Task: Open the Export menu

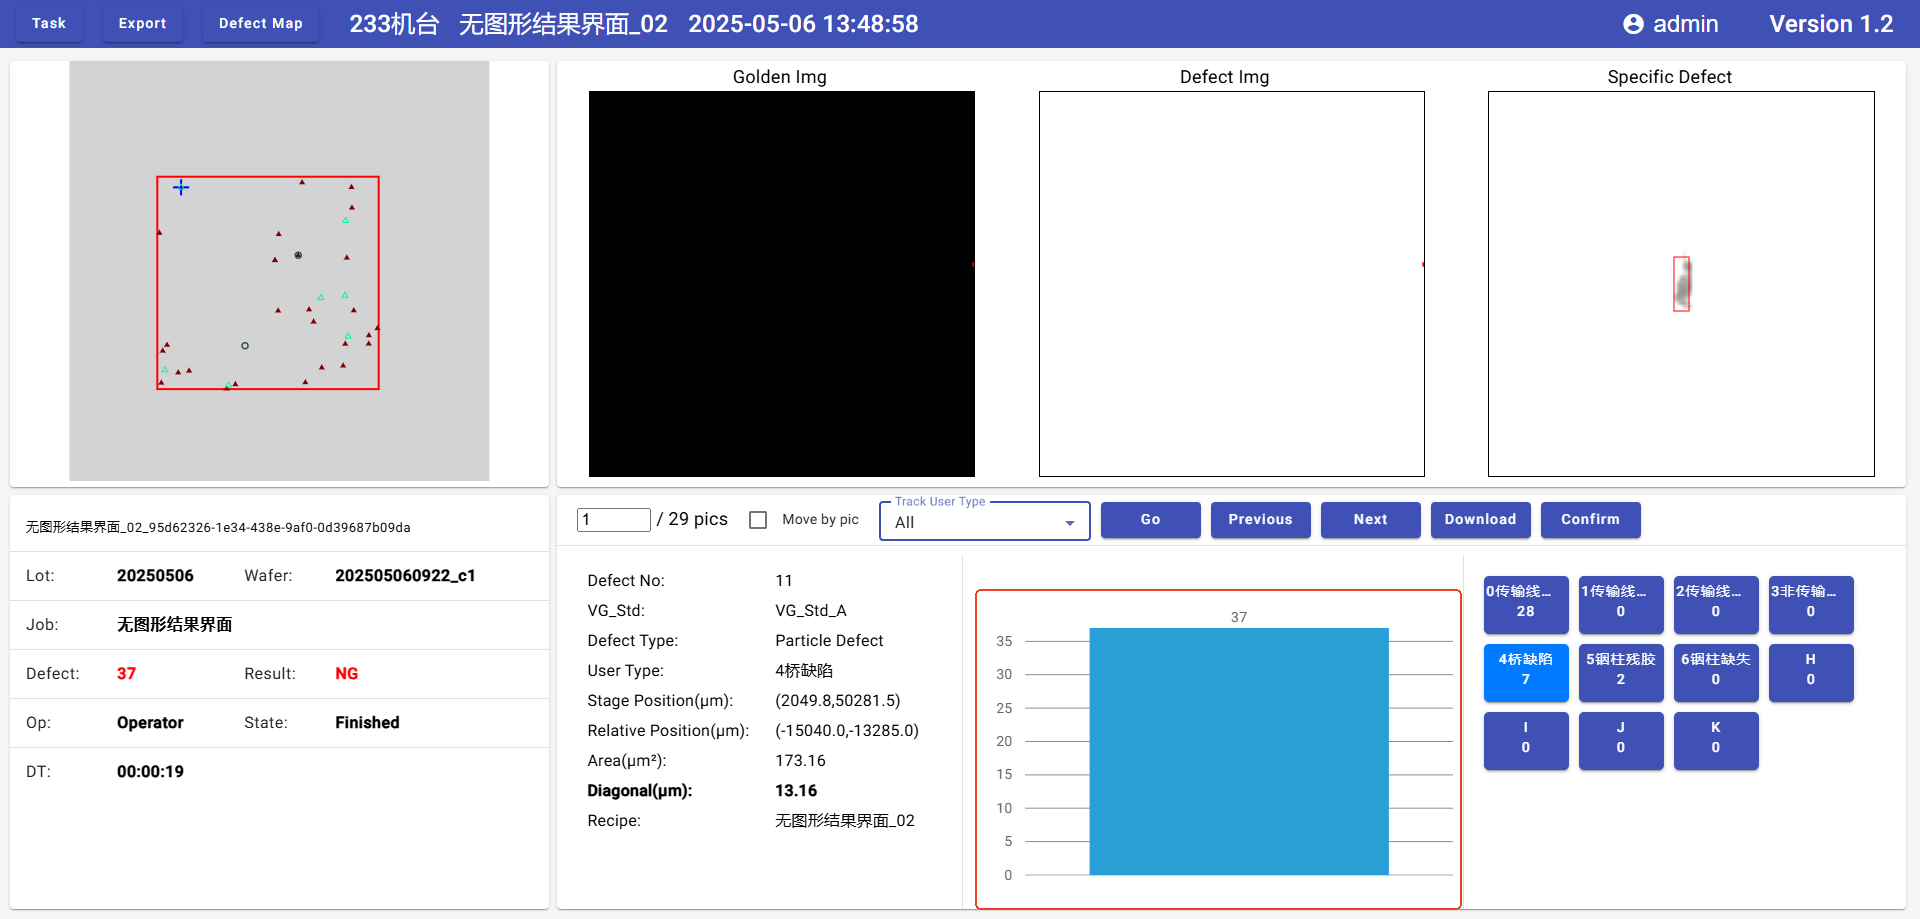Action: click(x=142, y=23)
